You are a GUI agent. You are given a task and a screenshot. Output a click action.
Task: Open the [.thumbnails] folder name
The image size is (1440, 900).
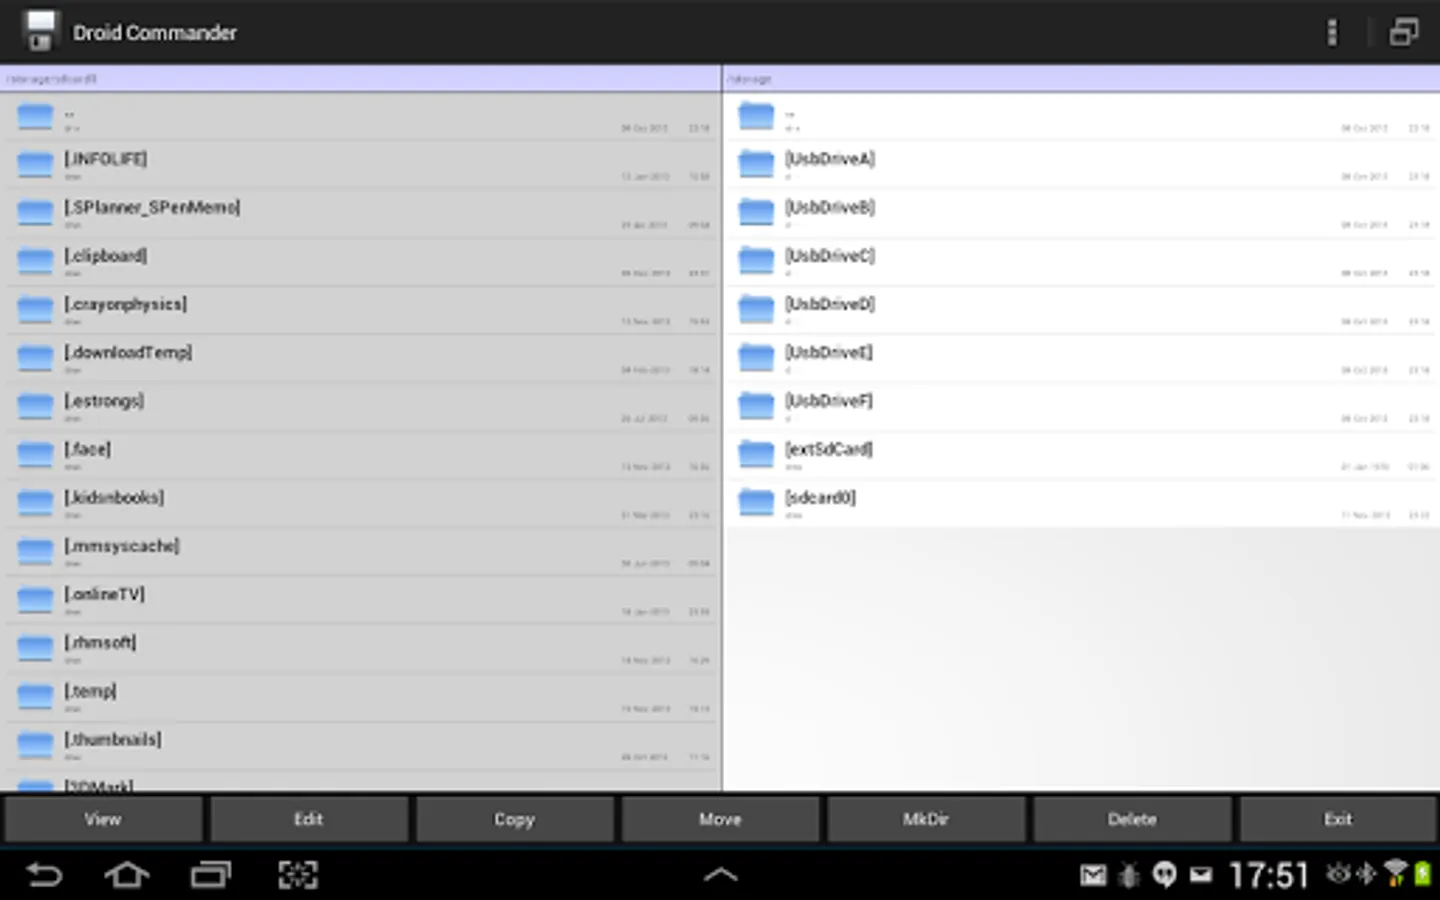pyautogui.click(x=113, y=739)
